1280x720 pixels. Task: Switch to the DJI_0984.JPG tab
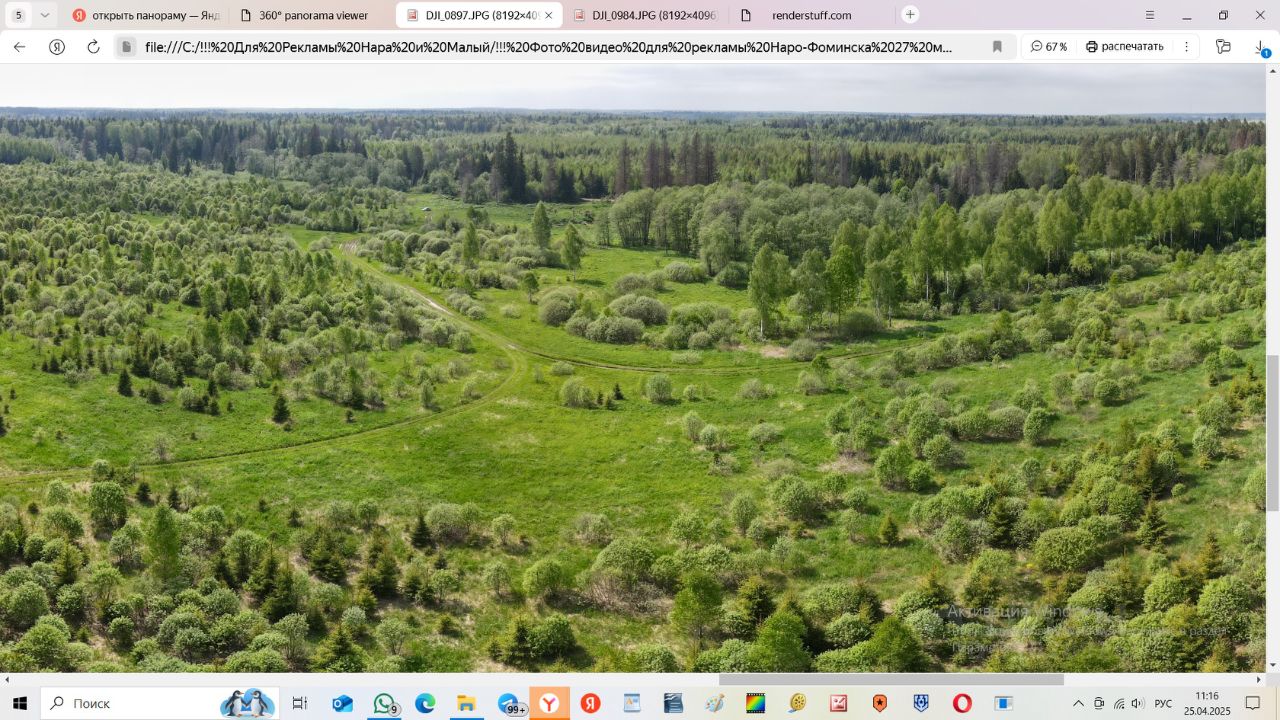pyautogui.click(x=645, y=15)
